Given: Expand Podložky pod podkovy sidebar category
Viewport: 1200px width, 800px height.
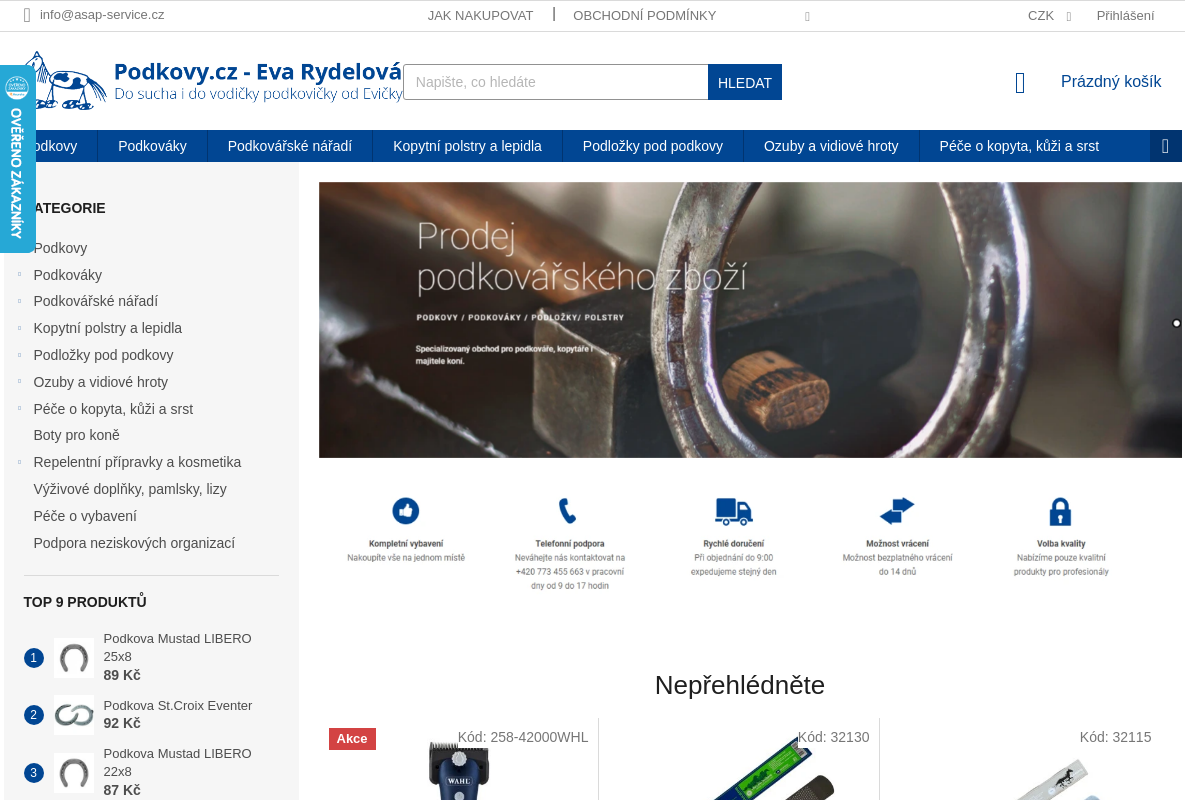Looking at the screenshot, I should (19, 355).
